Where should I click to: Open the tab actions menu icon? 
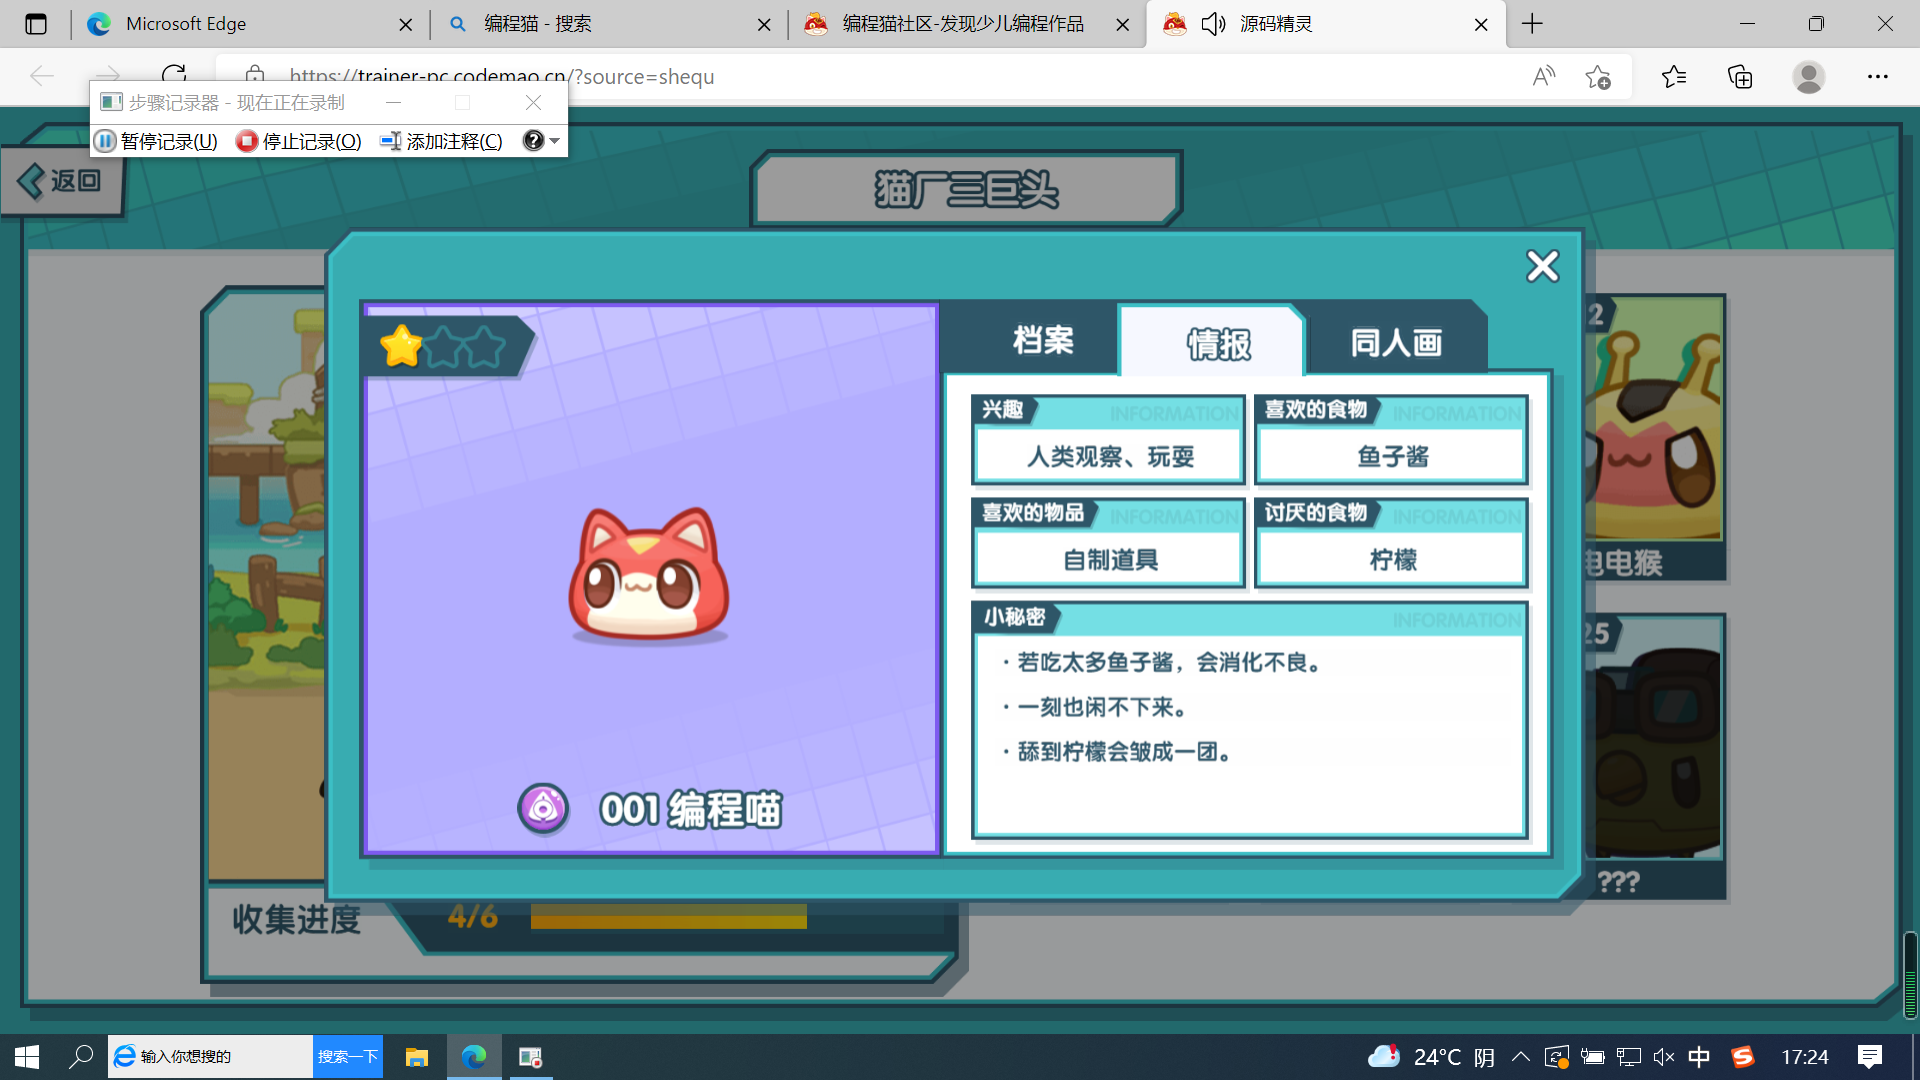click(x=36, y=24)
